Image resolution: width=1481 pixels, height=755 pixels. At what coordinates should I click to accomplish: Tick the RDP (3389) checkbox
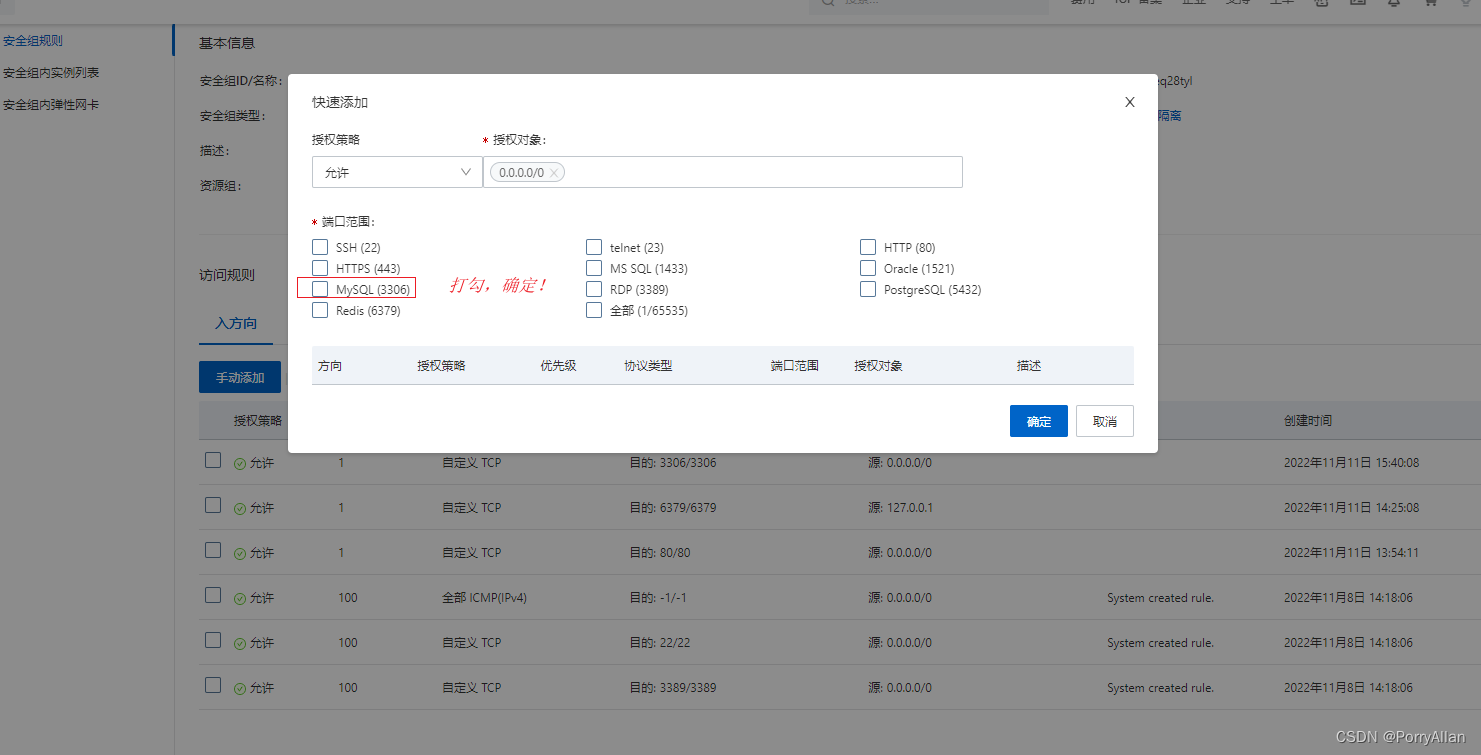coord(594,289)
